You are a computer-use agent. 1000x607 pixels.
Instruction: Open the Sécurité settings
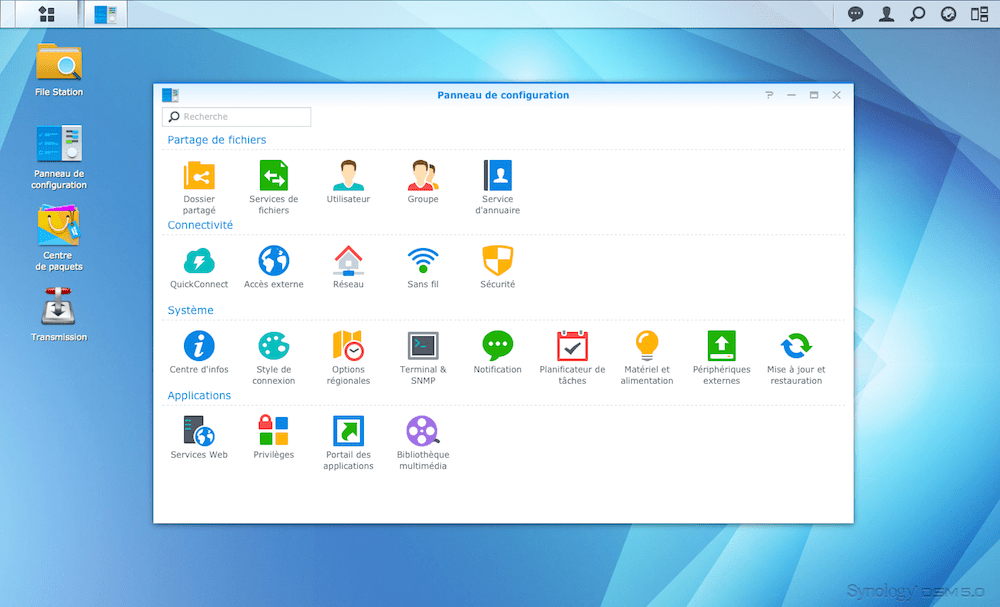pyautogui.click(x=497, y=267)
